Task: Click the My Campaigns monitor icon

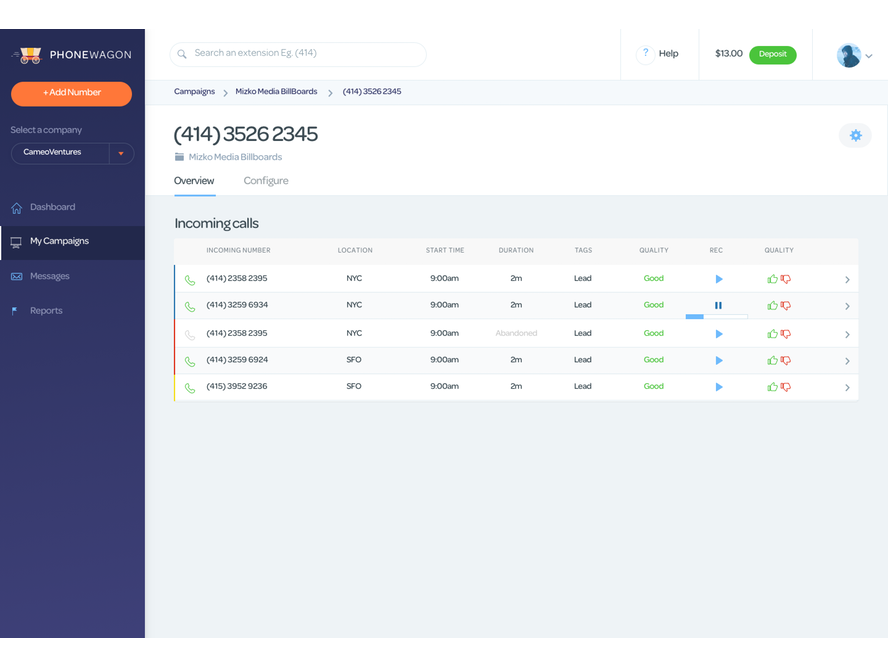Action: [x=16, y=242]
